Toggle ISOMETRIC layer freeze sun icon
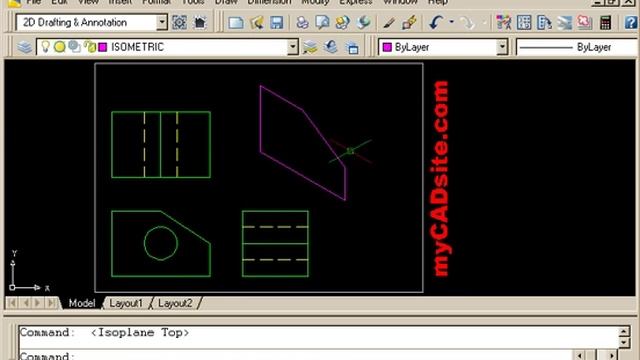The image size is (640, 360). click(x=60, y=47)
